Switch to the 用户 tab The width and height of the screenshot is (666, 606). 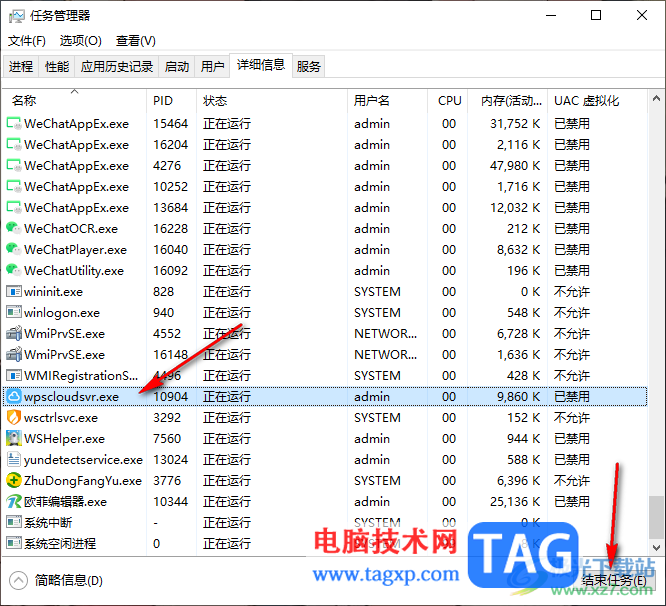[212, 66]
